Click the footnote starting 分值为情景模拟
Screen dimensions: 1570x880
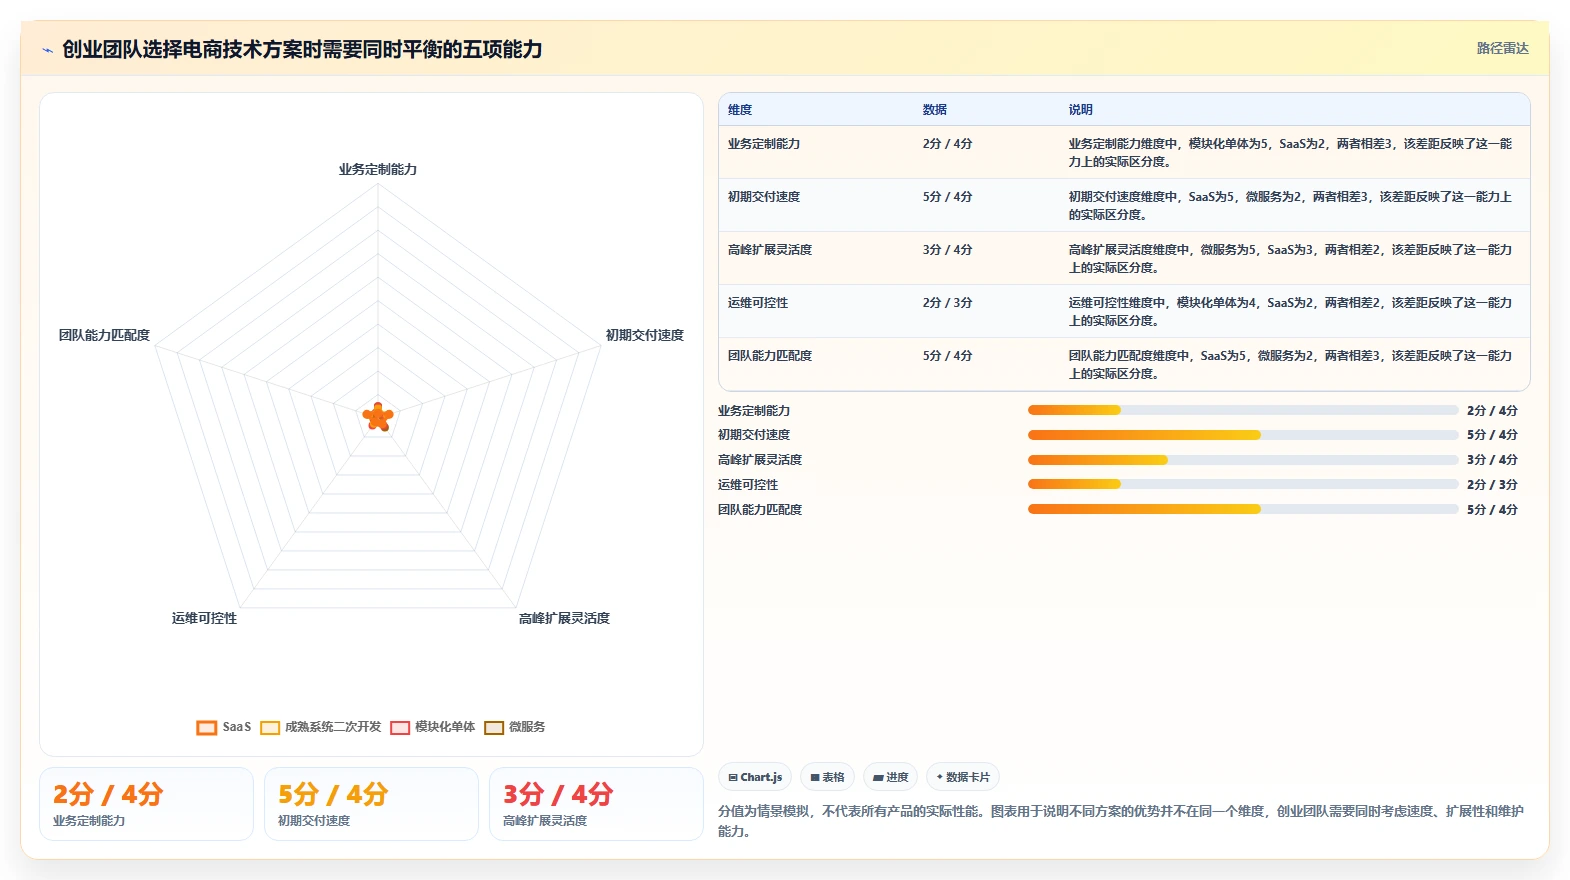click(x=1121, y=821)
